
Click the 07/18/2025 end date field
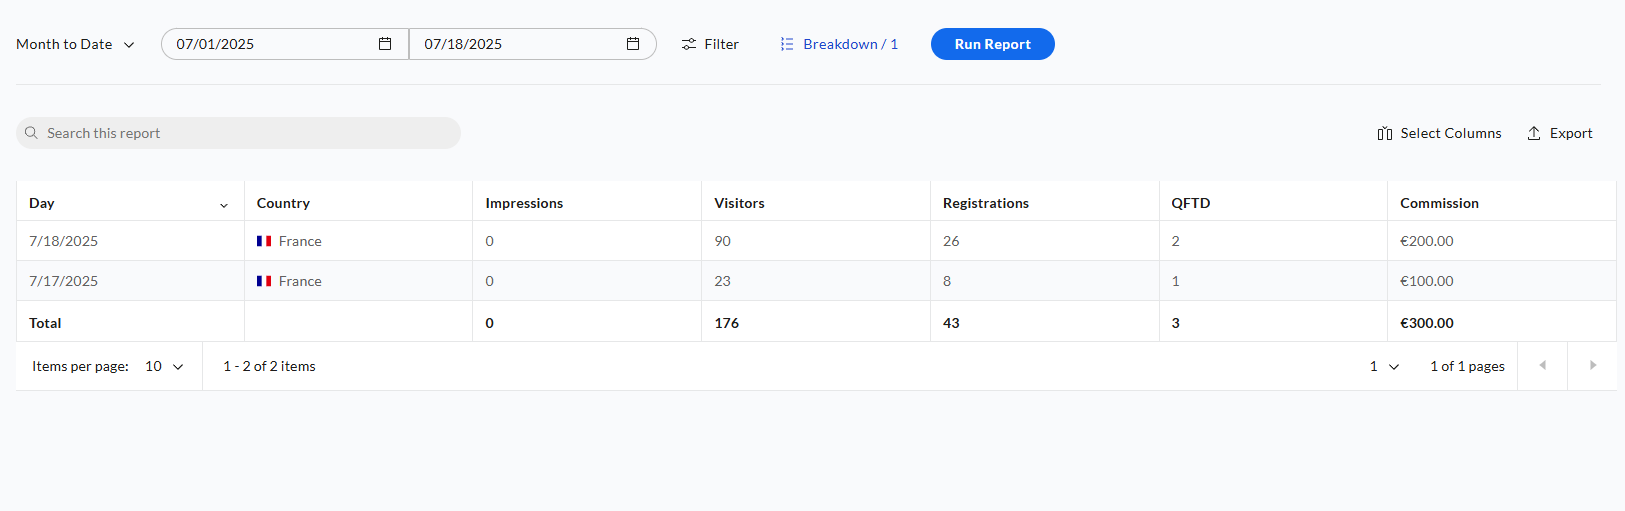(x=533, y=44)
